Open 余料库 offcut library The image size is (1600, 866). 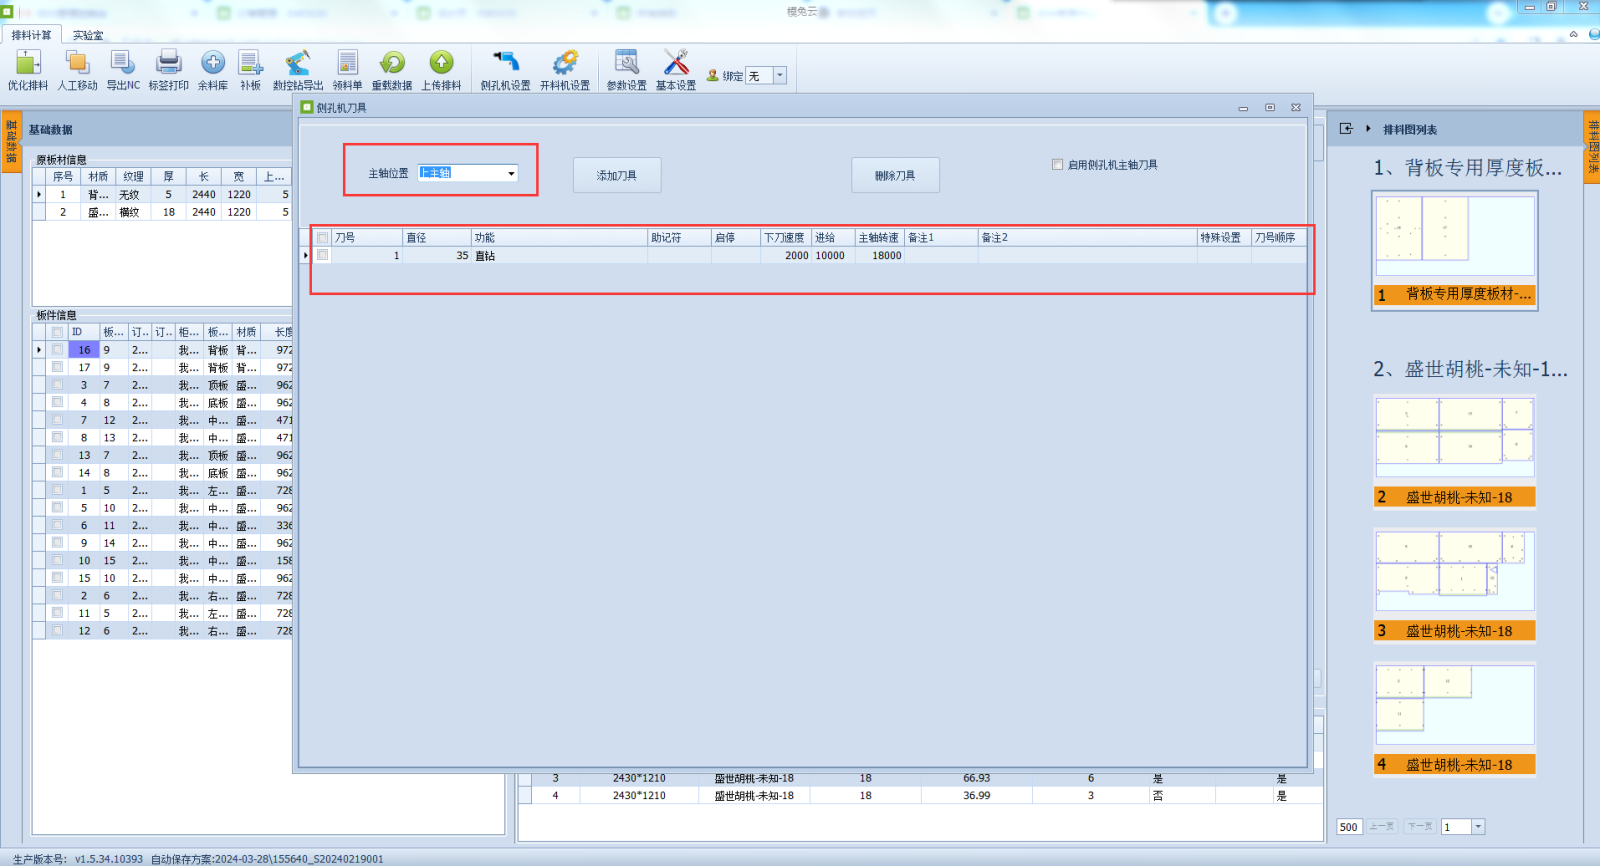212,70
